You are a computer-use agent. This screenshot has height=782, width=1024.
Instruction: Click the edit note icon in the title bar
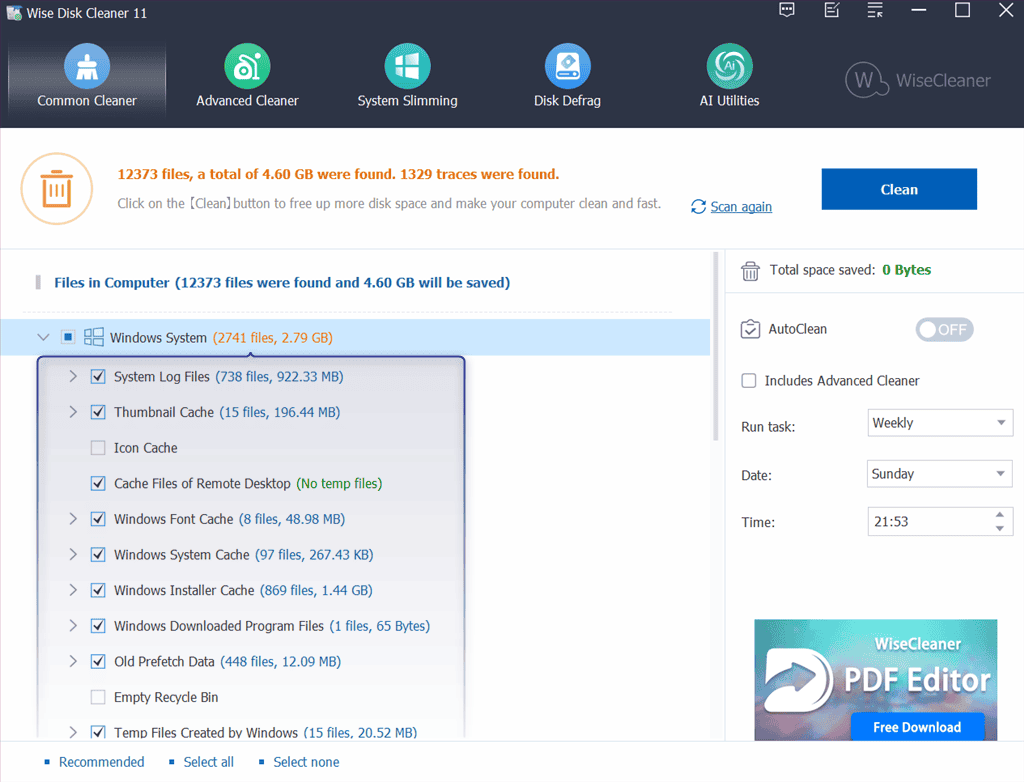(x=831, y=11)
